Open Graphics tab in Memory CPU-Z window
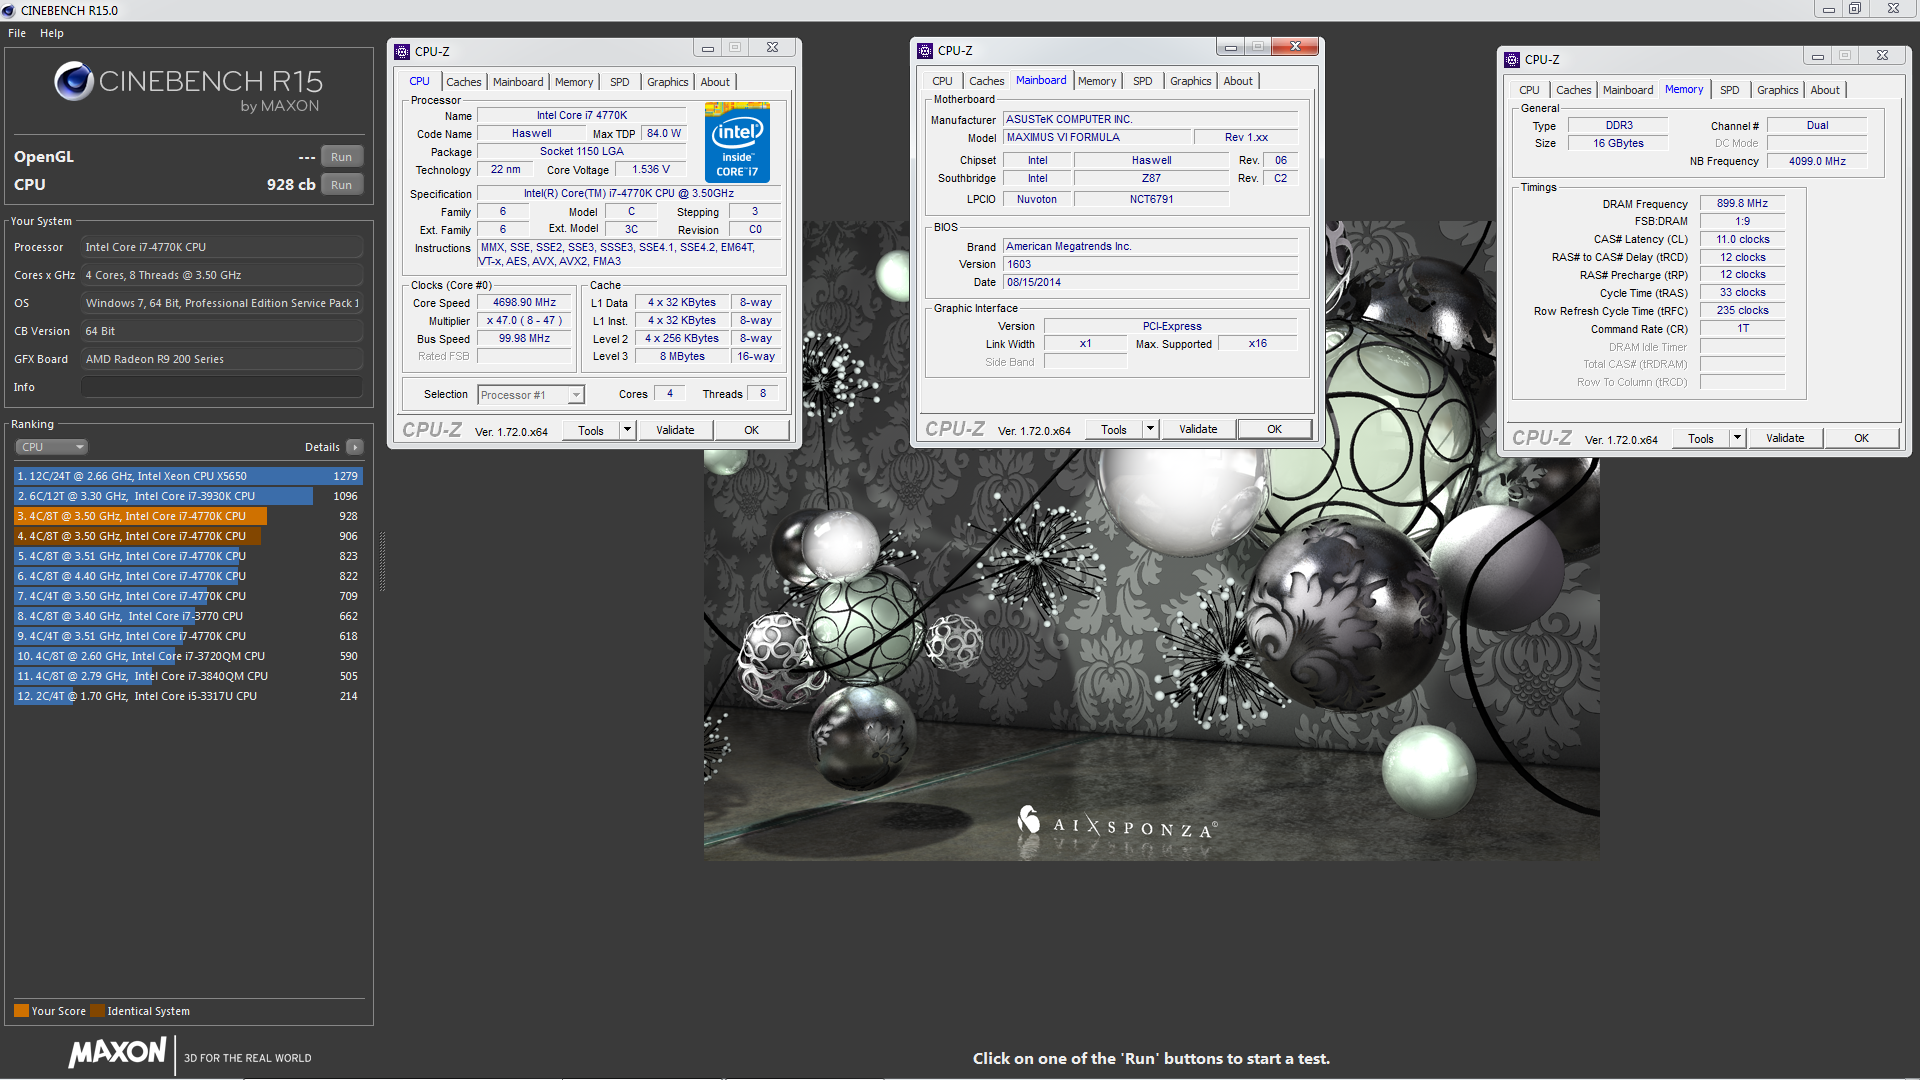Screen dimensions: 1920x1080 1778,90
